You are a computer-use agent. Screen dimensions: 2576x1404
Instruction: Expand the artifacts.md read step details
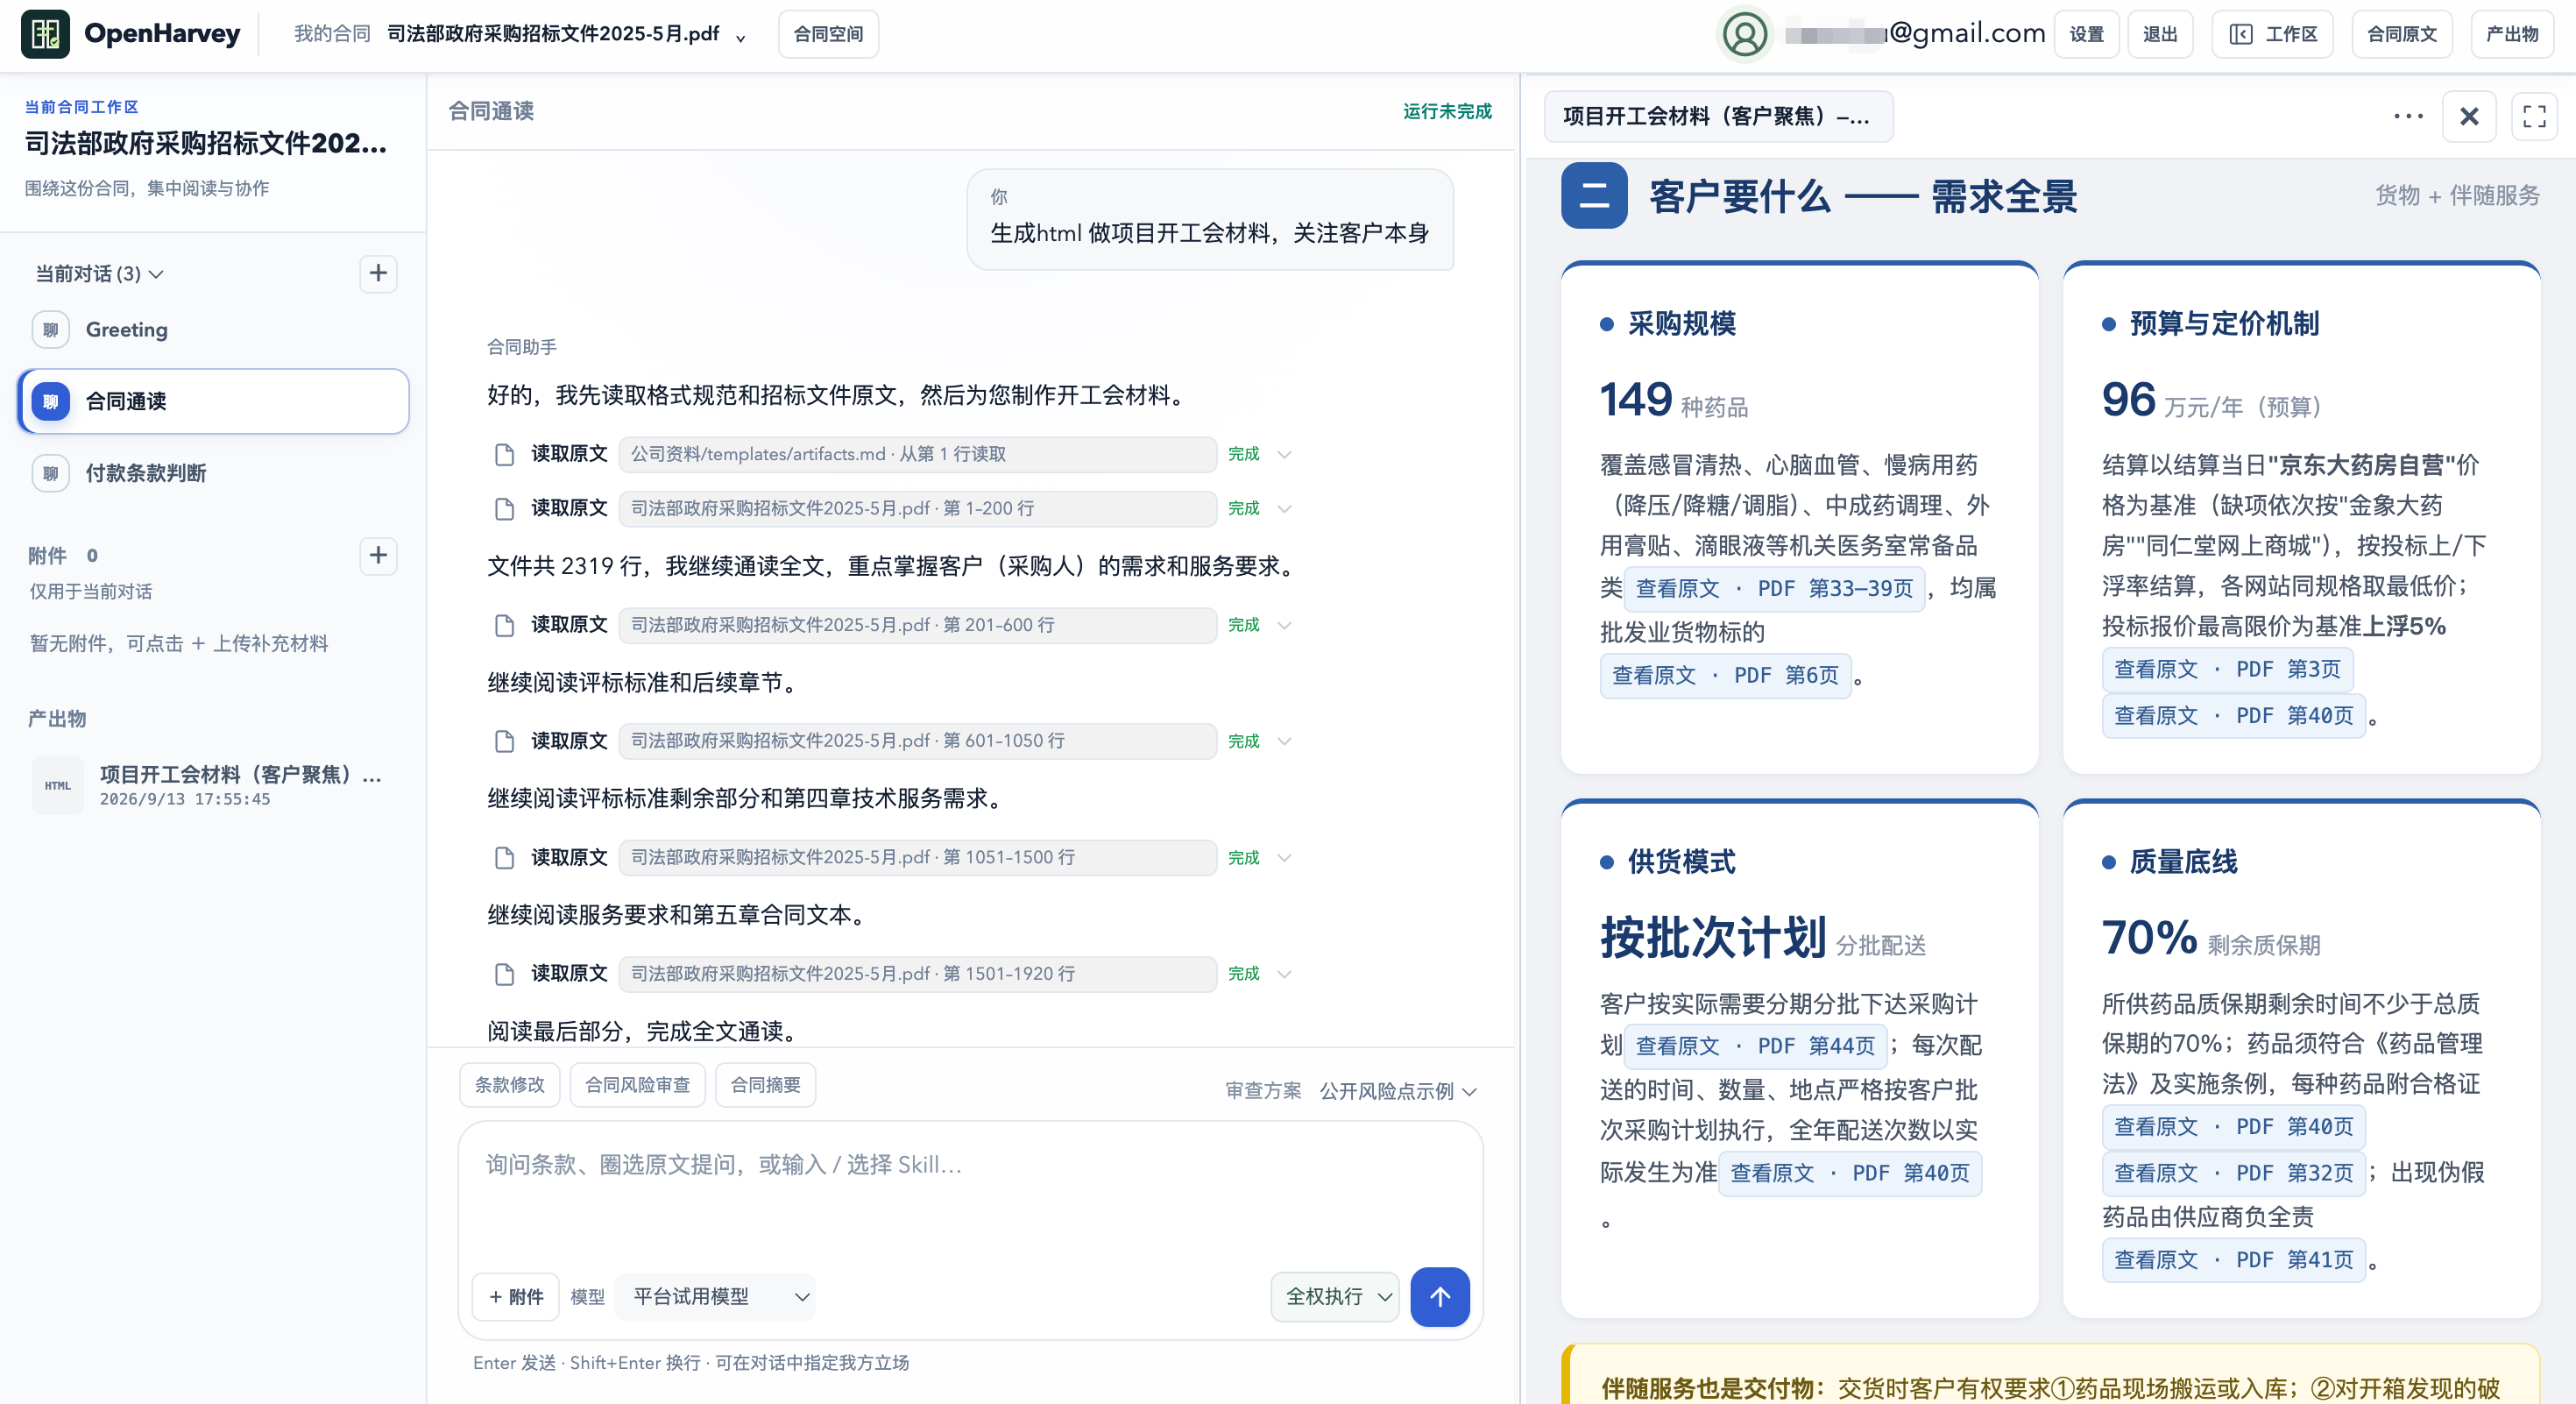[1285, 454]
